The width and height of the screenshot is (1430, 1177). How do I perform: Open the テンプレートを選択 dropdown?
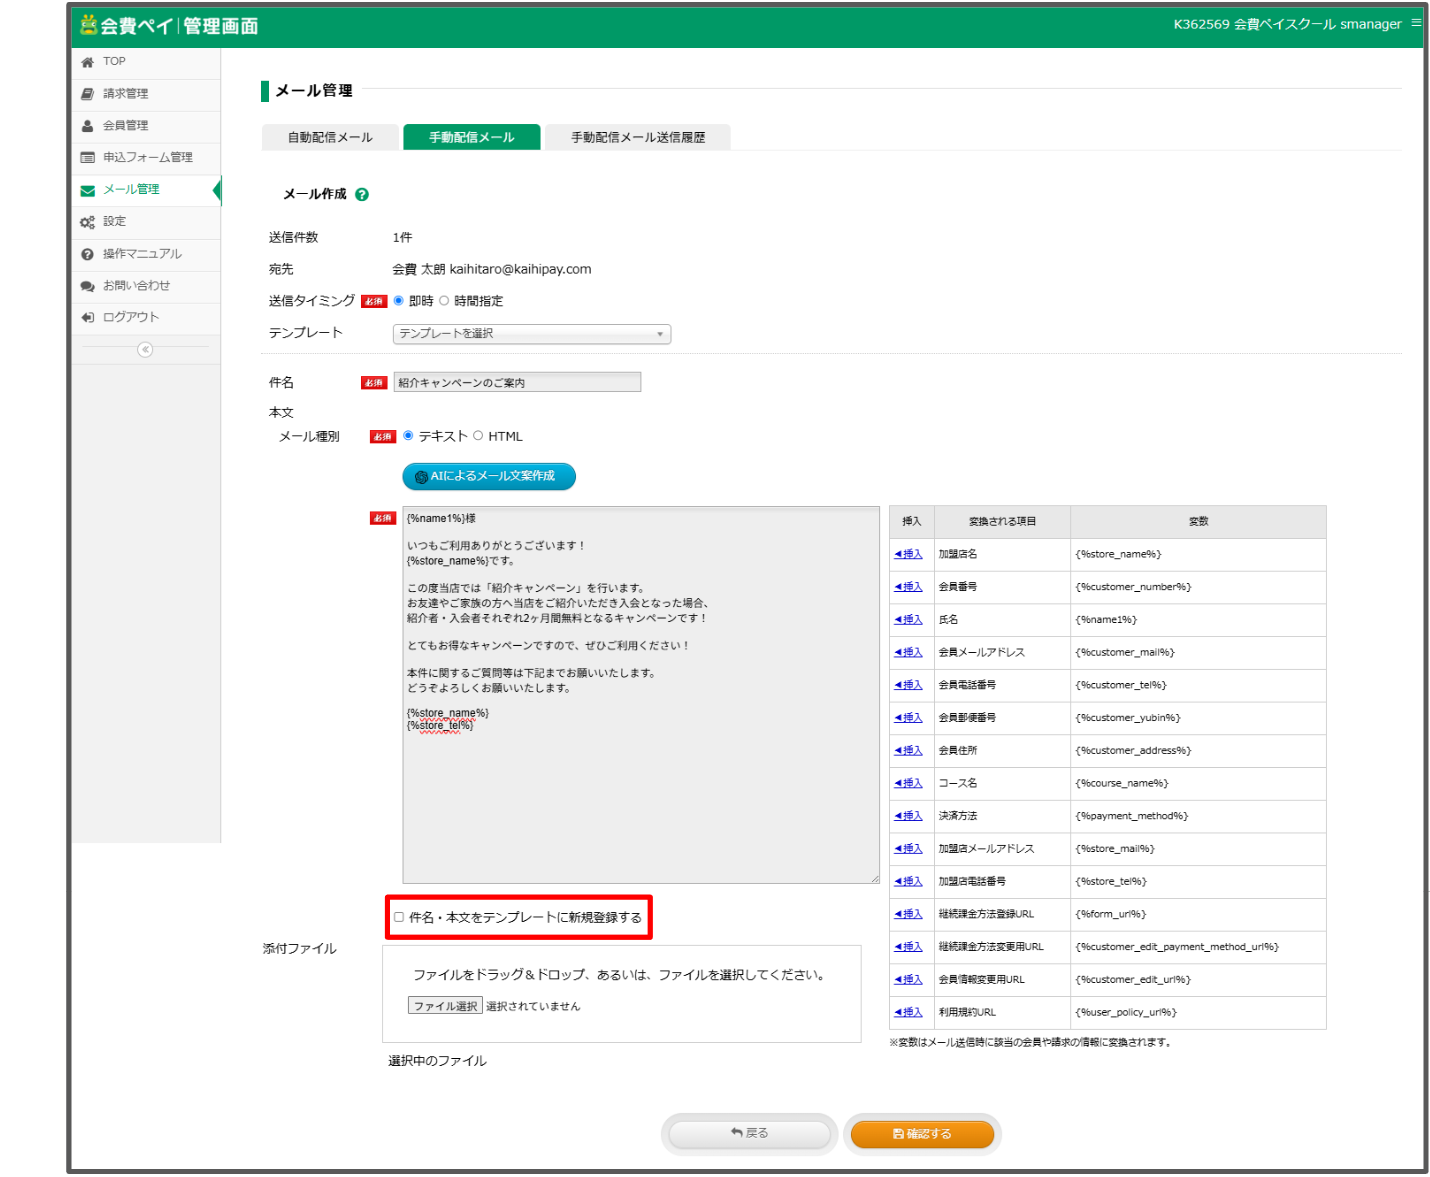coord(531,334)
